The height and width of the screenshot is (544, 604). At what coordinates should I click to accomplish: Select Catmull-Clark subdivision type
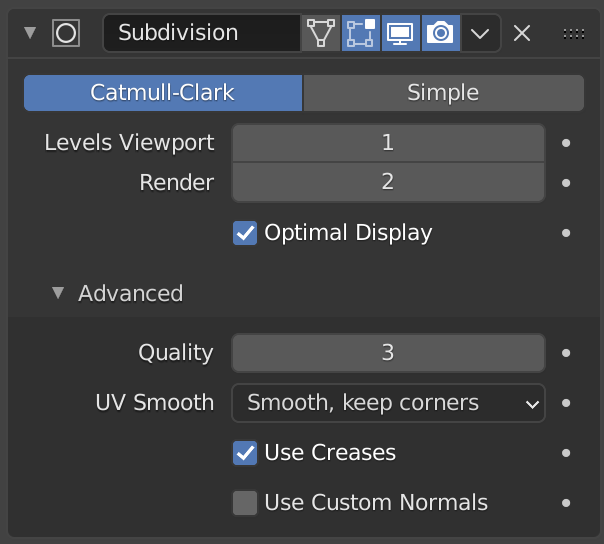(x=163, y=93)
